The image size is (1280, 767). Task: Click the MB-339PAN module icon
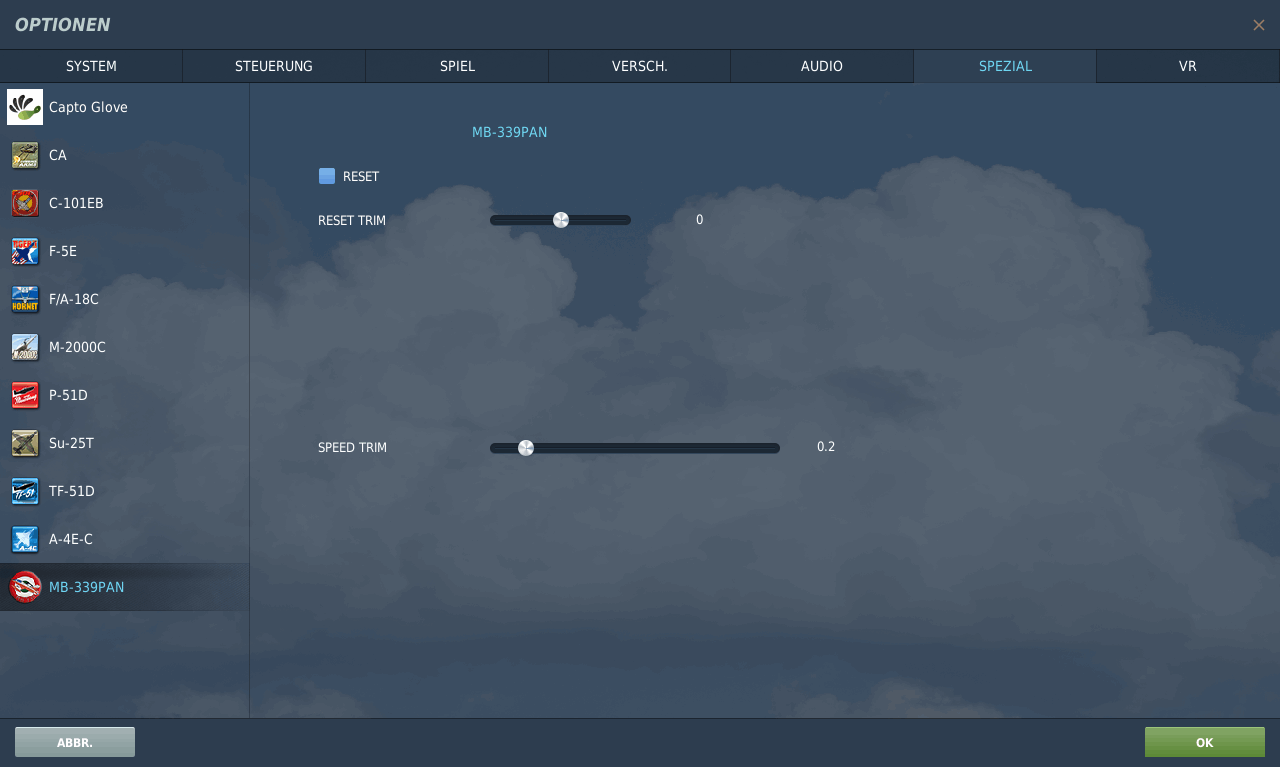click(25, 587)
